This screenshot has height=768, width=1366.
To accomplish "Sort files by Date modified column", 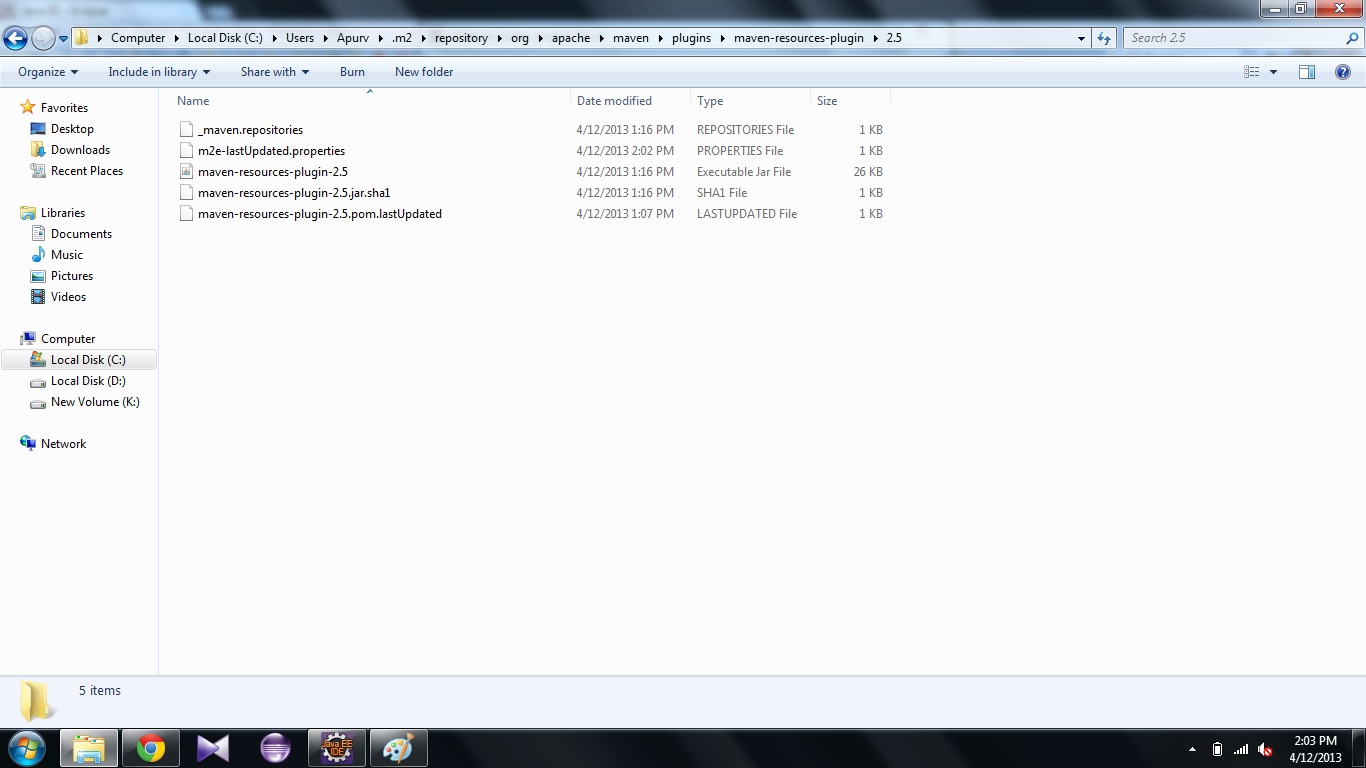I will point(614,101).
